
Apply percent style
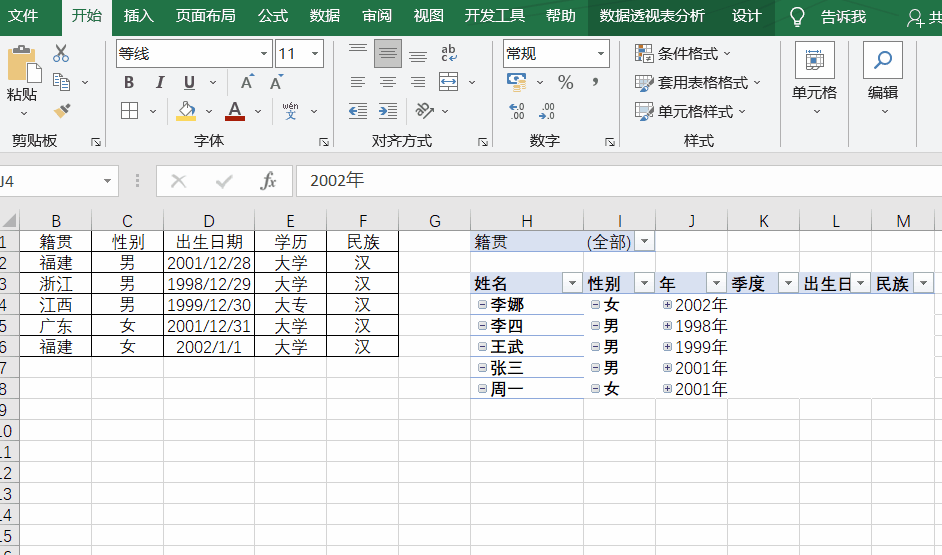point(565,82)
